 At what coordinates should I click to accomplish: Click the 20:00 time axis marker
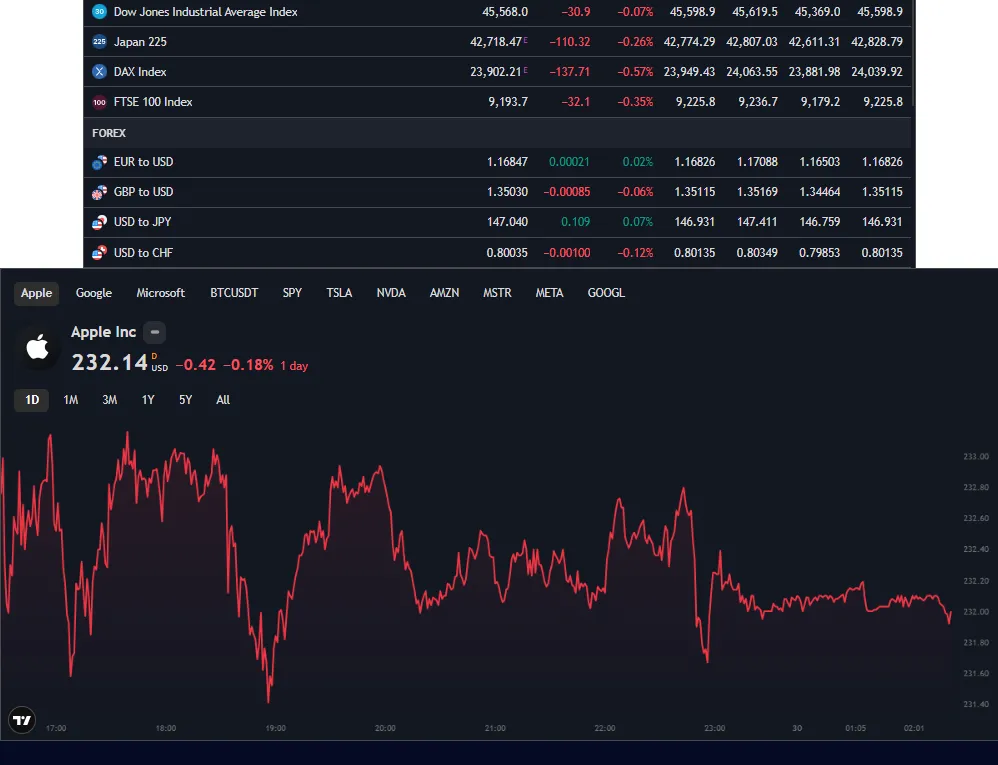[385, 728]
